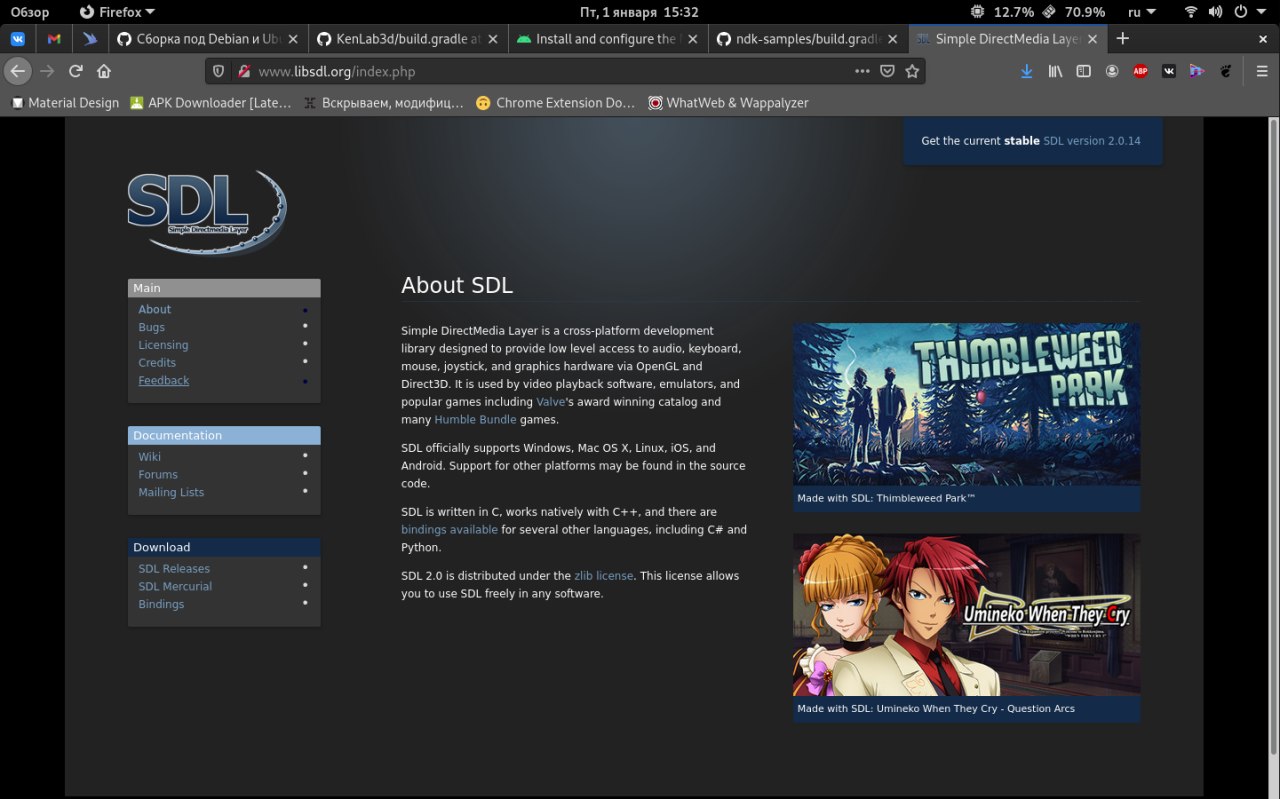Close the Simple DirectMedia Layer tab
The height and width of the screenshot is (799, 1280).
tap(1092, 39)
